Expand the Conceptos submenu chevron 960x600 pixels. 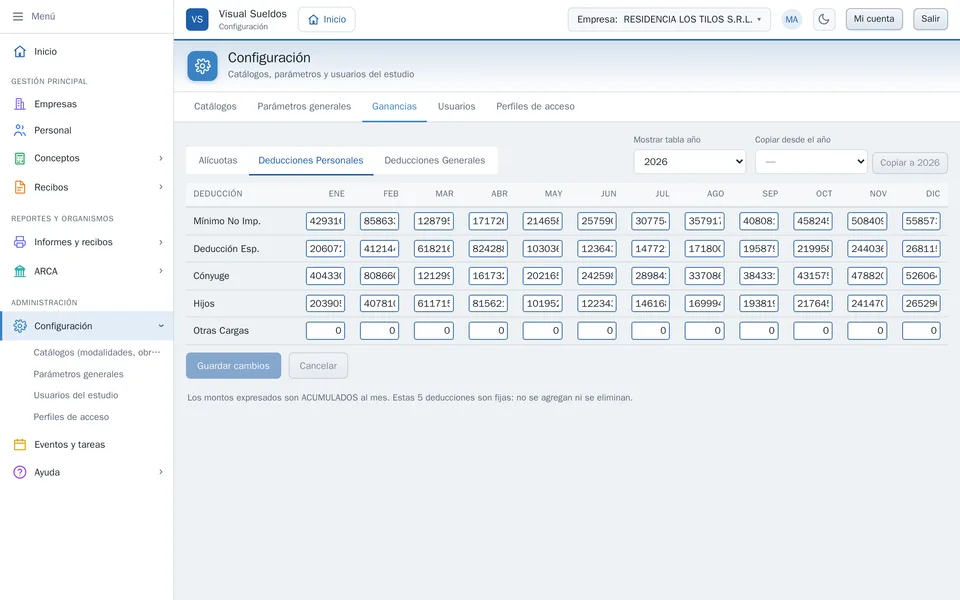coord(161,158)
